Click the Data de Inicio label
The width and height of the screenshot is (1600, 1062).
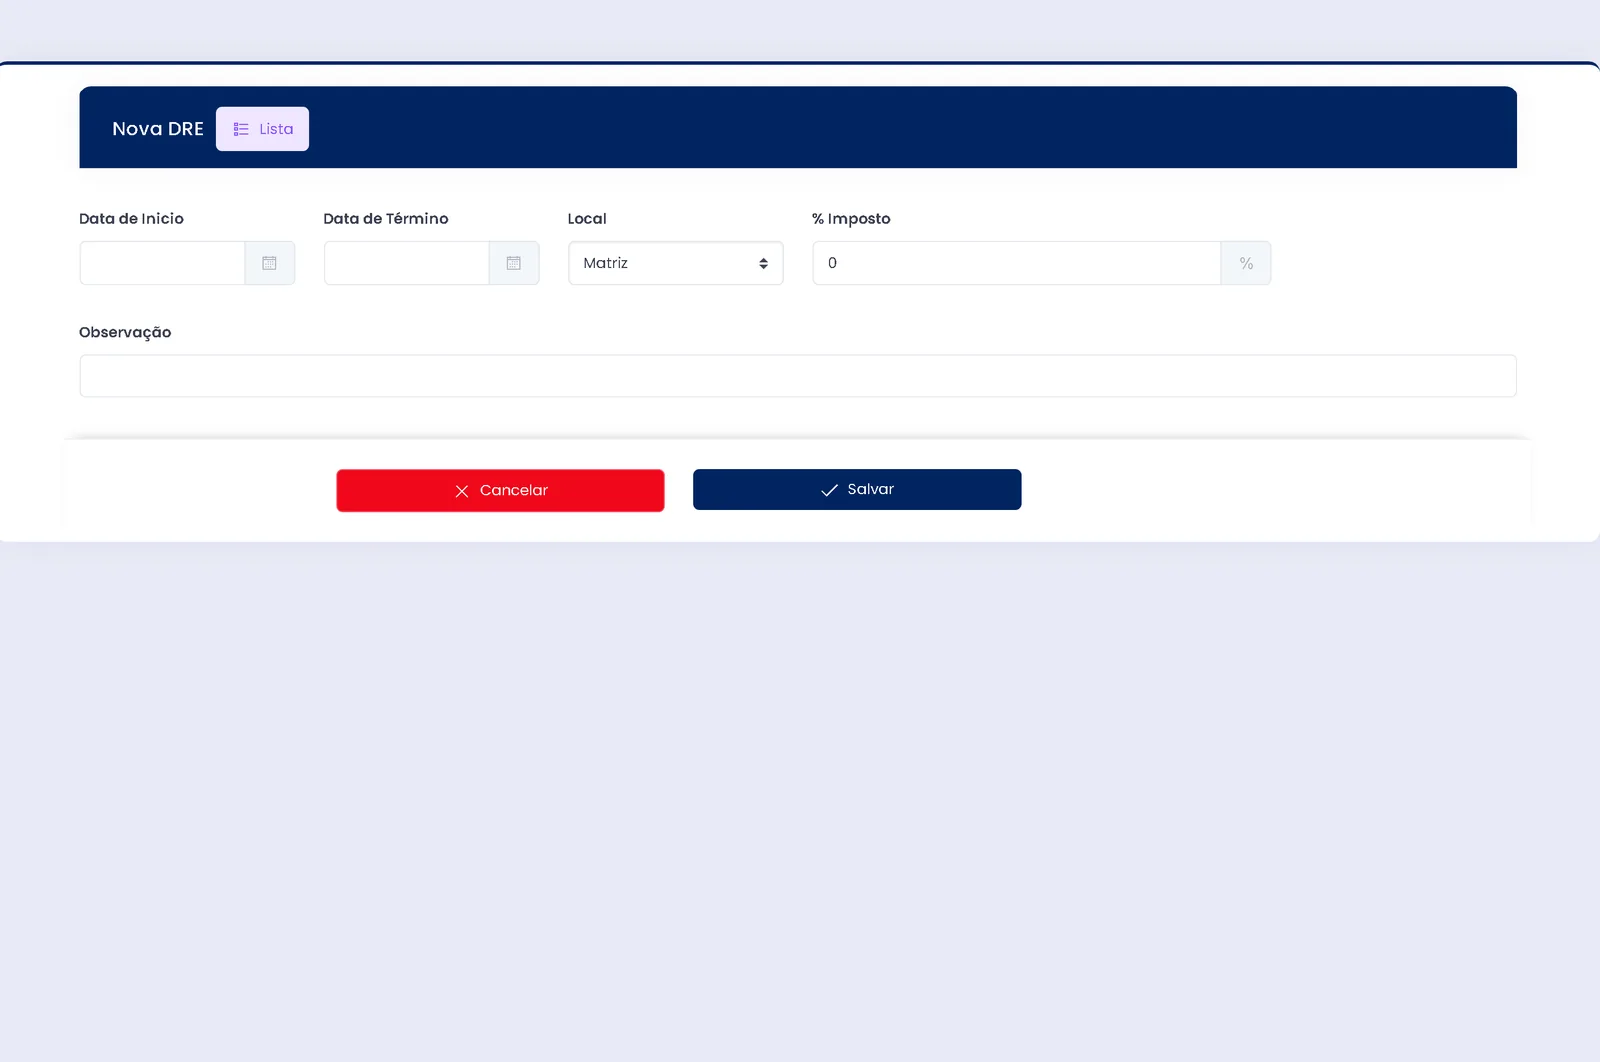click(131, 219)
